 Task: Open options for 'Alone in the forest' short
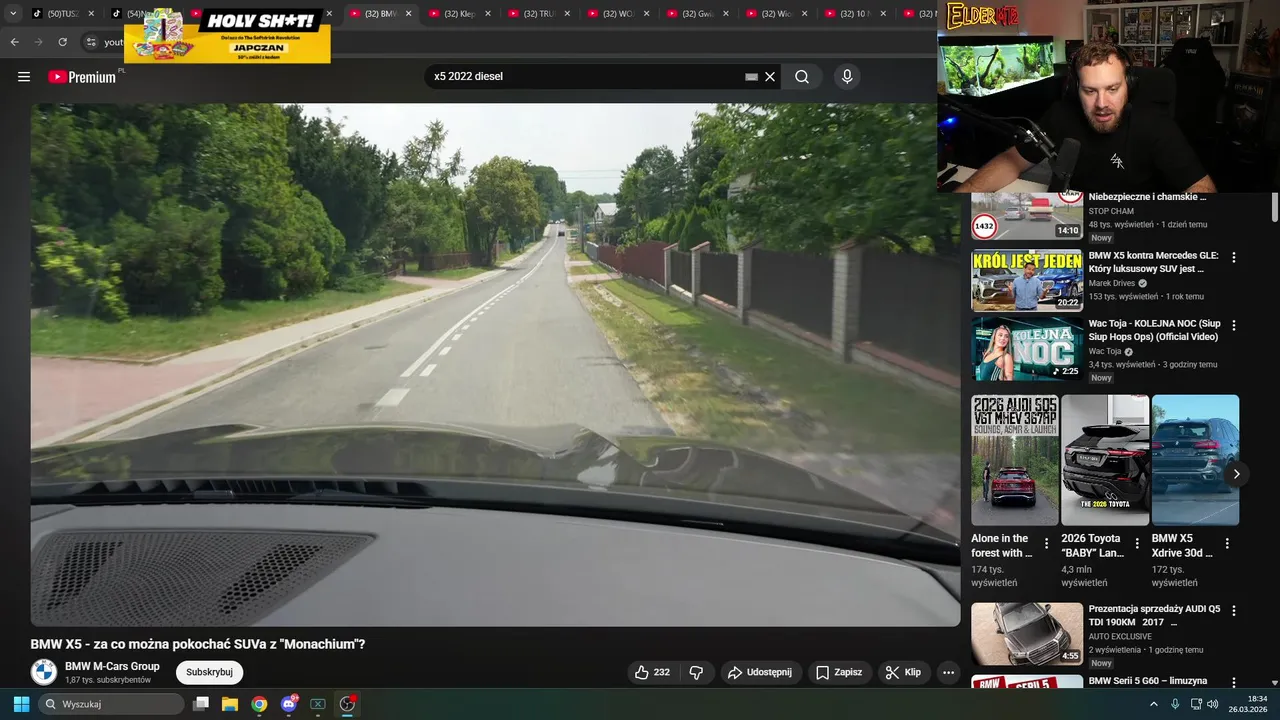tap(1047, 544)
